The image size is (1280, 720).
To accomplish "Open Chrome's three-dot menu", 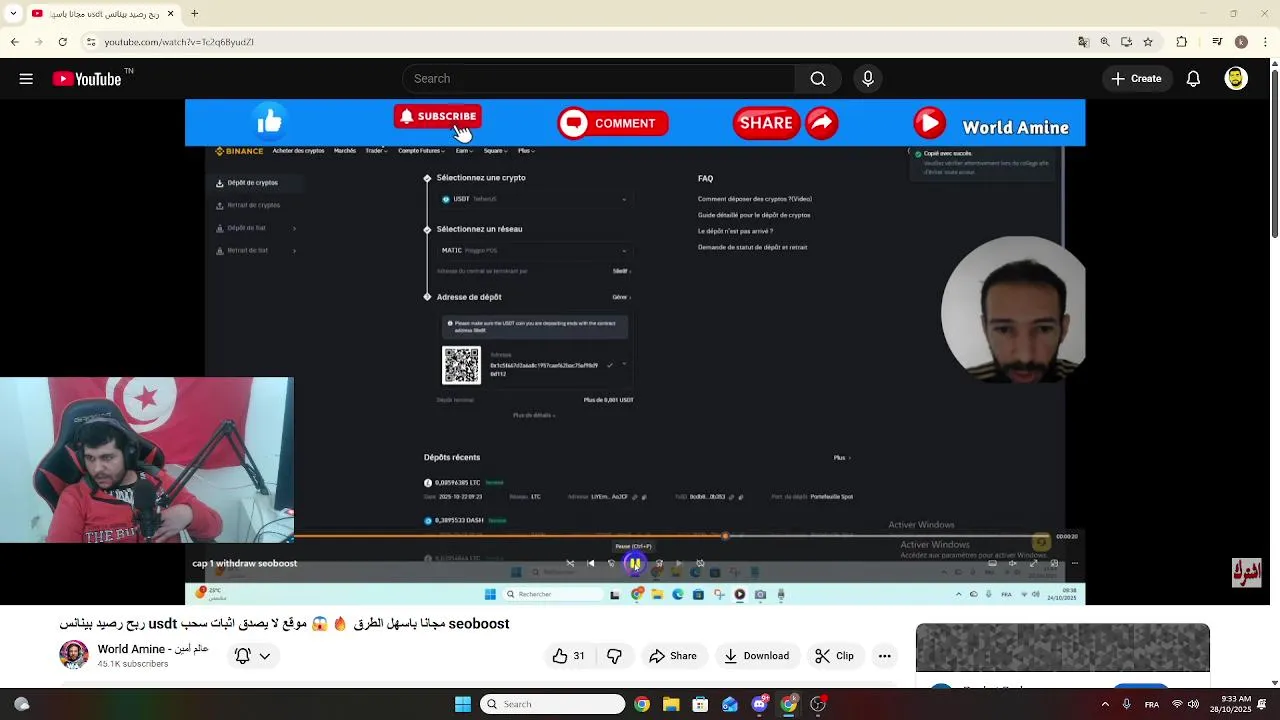I will tap(1266, 42).
